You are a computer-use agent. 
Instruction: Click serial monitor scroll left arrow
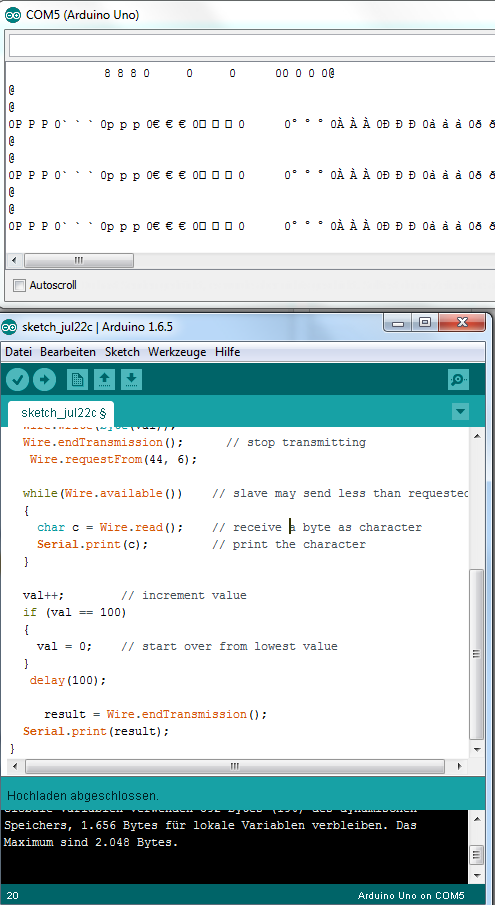(14, 260)
